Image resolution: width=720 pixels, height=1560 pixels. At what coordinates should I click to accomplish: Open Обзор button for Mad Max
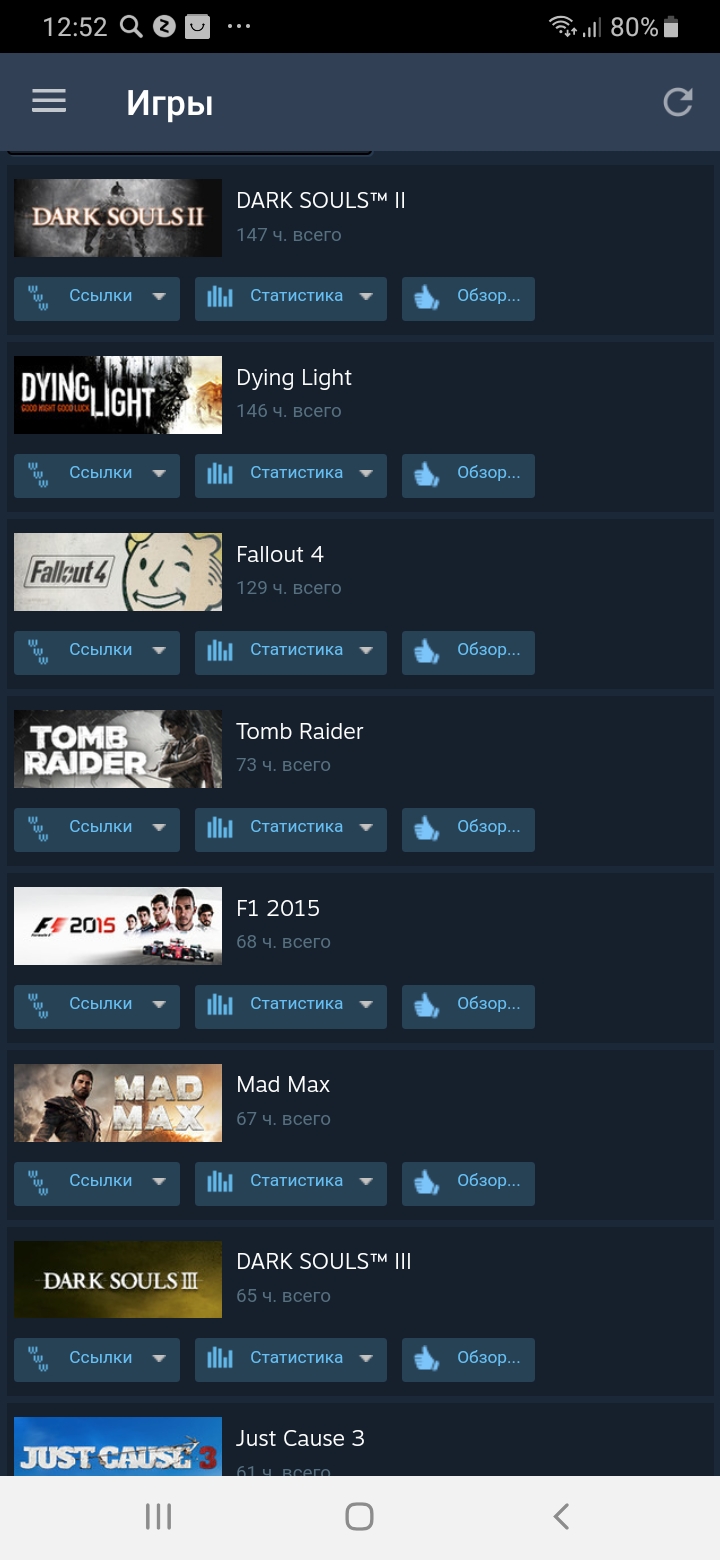tap(468, 1183)
